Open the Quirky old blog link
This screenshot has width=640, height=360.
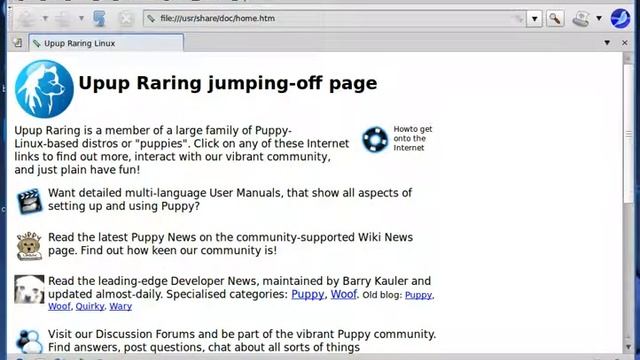90,306
